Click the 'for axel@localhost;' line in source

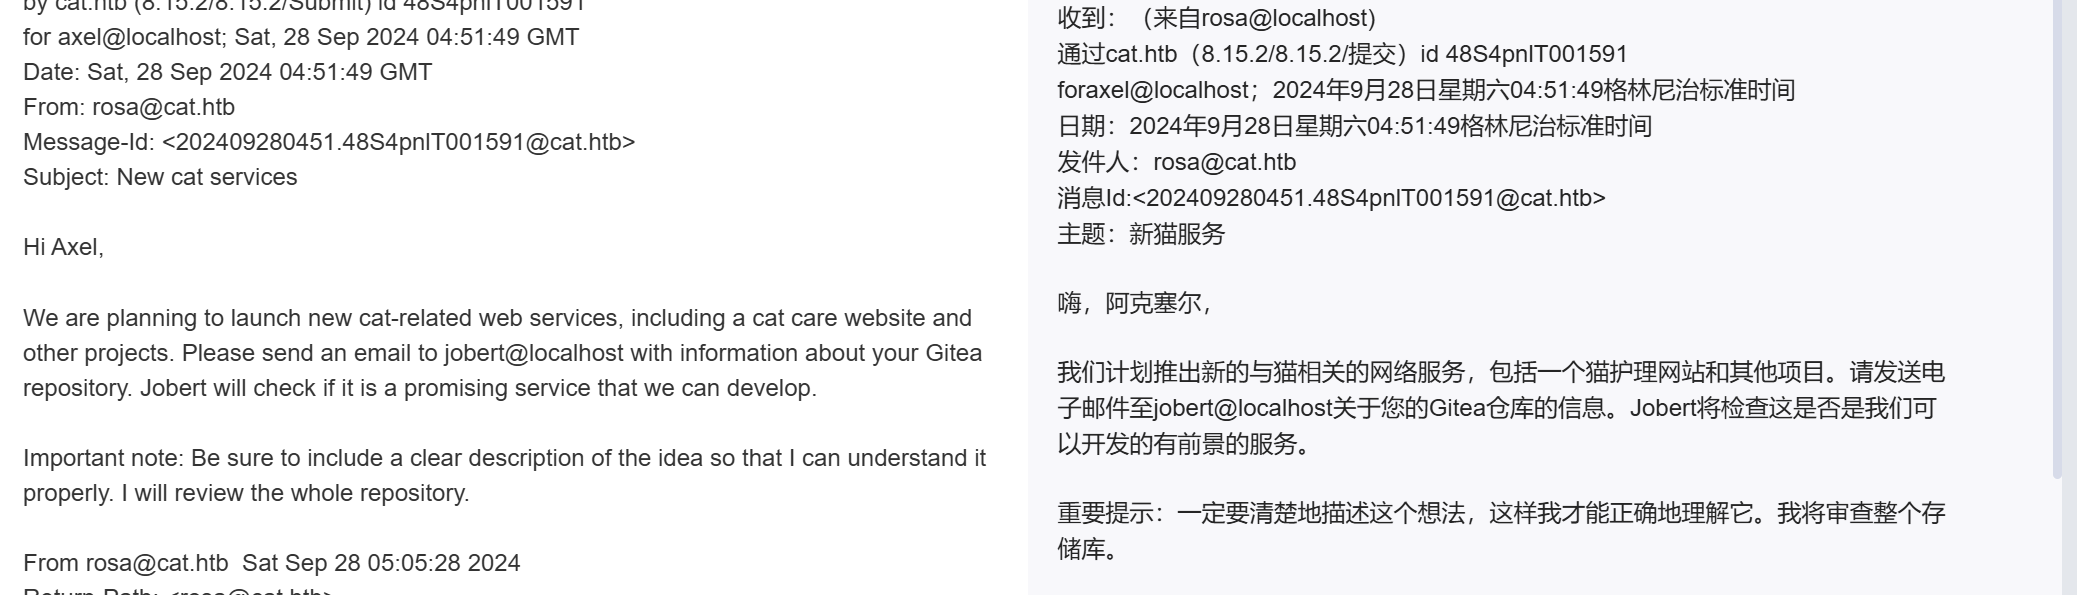pos(301,37)
